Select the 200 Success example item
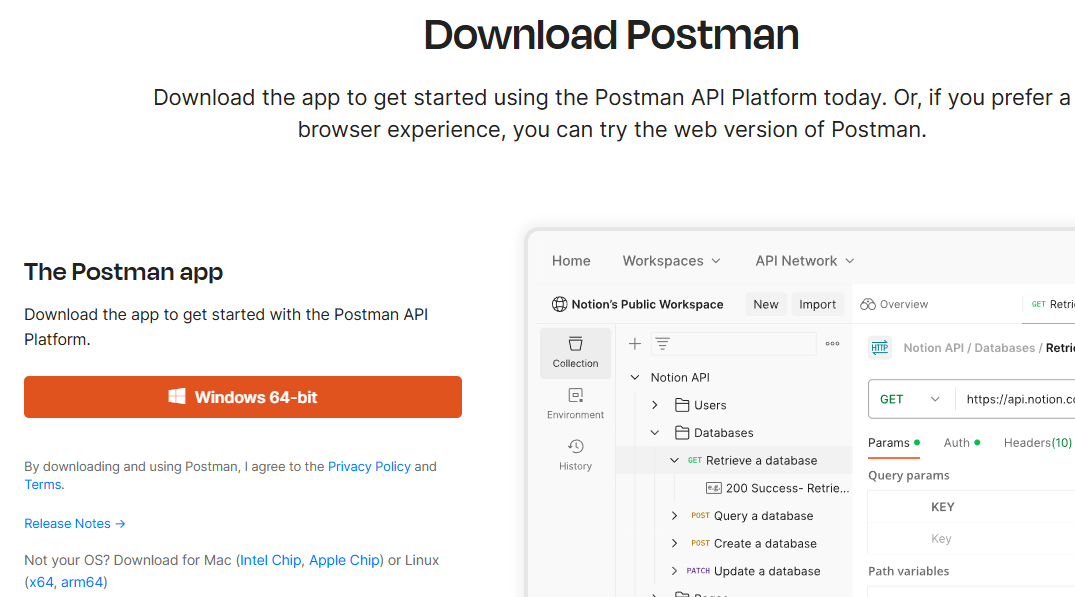This screenshot has width=1075, height=597. click(777, 488)
